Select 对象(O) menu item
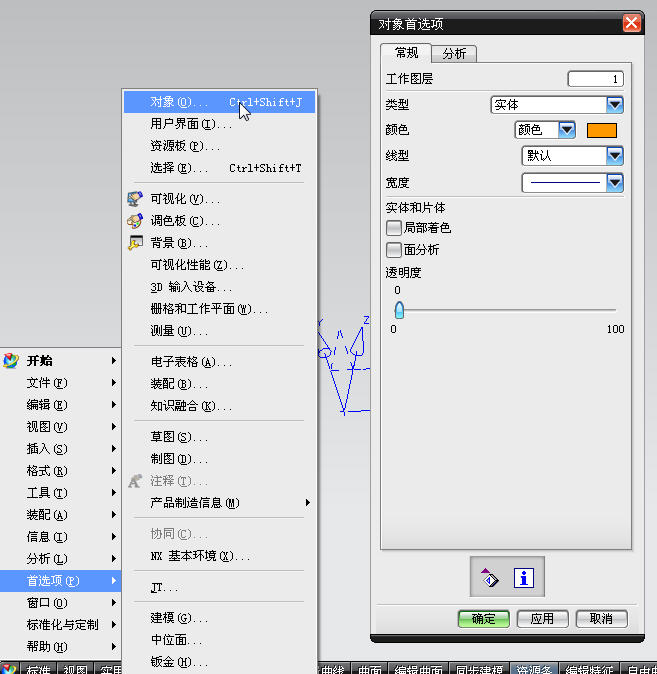 (x=219, y=102)
